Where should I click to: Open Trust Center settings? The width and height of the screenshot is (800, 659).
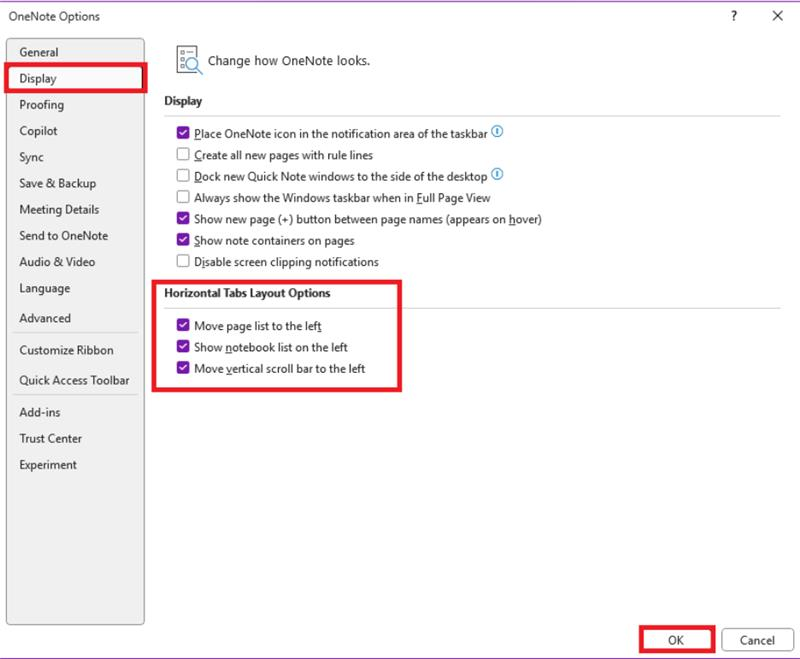(75, 439)
